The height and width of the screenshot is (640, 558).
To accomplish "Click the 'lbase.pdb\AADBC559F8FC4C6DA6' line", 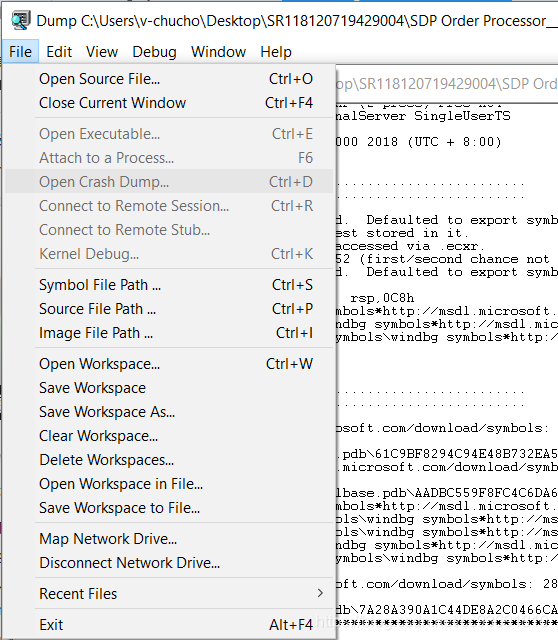I will (x=447, y=493).
